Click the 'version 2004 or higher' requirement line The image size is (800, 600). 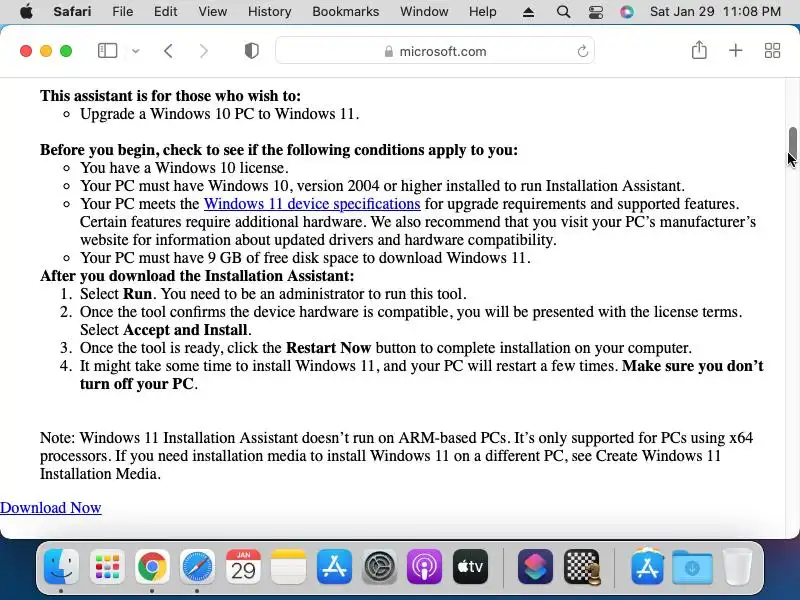click(x=382, y=186)
